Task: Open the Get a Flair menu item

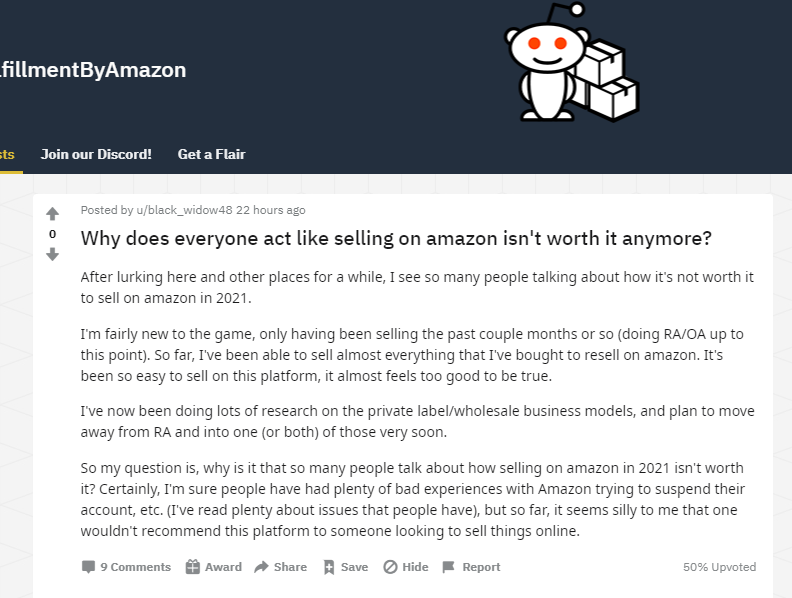Action: (x=212, y=154)
